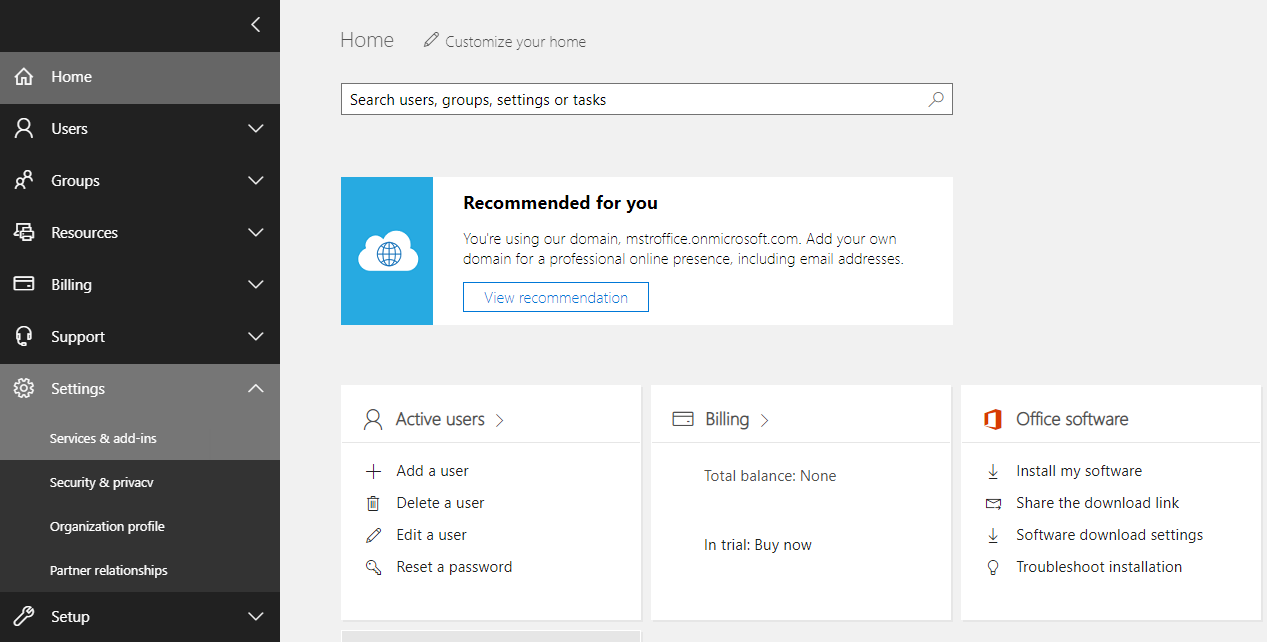Click the Office logo icon
Image resolution: width=1267 pixels, height=642 pixels.
tap(992, 419)
